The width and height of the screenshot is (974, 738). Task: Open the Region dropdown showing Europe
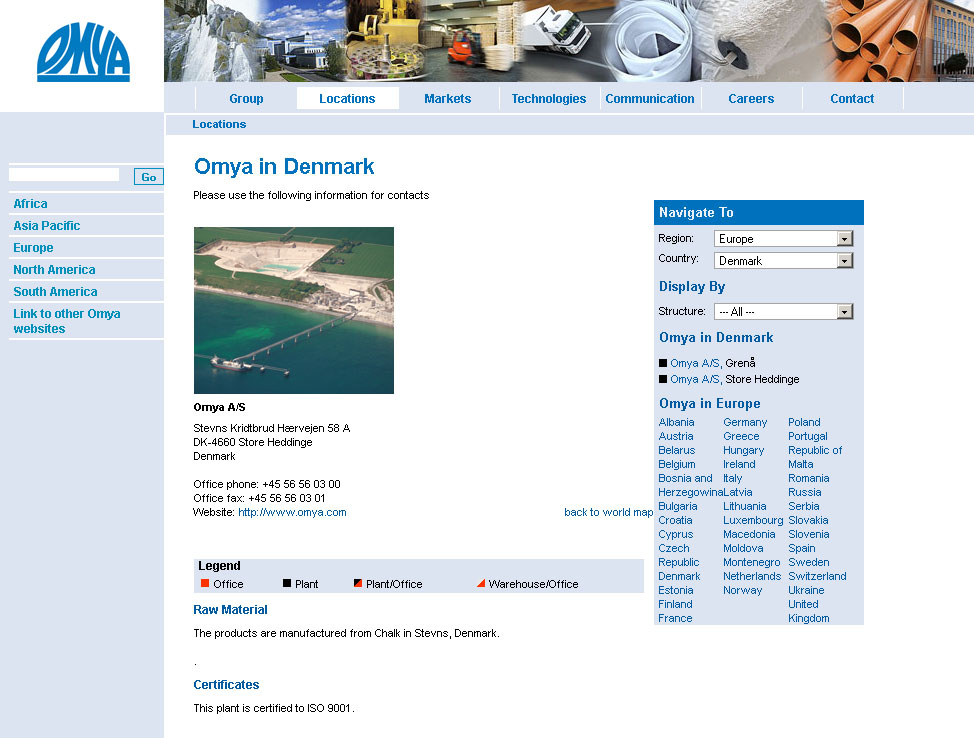click(783, 239)
